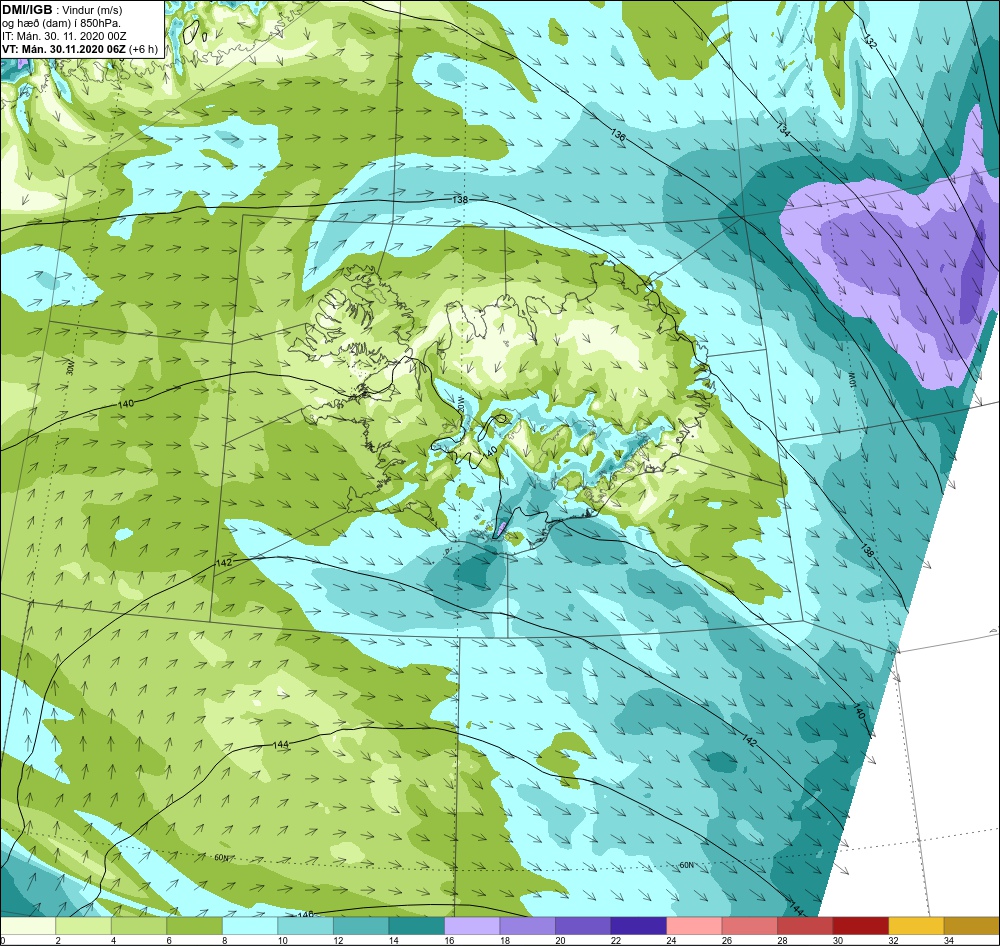Click the 138 contour label east of Iceland
The image size is (1000, 946).
point(867,549)
